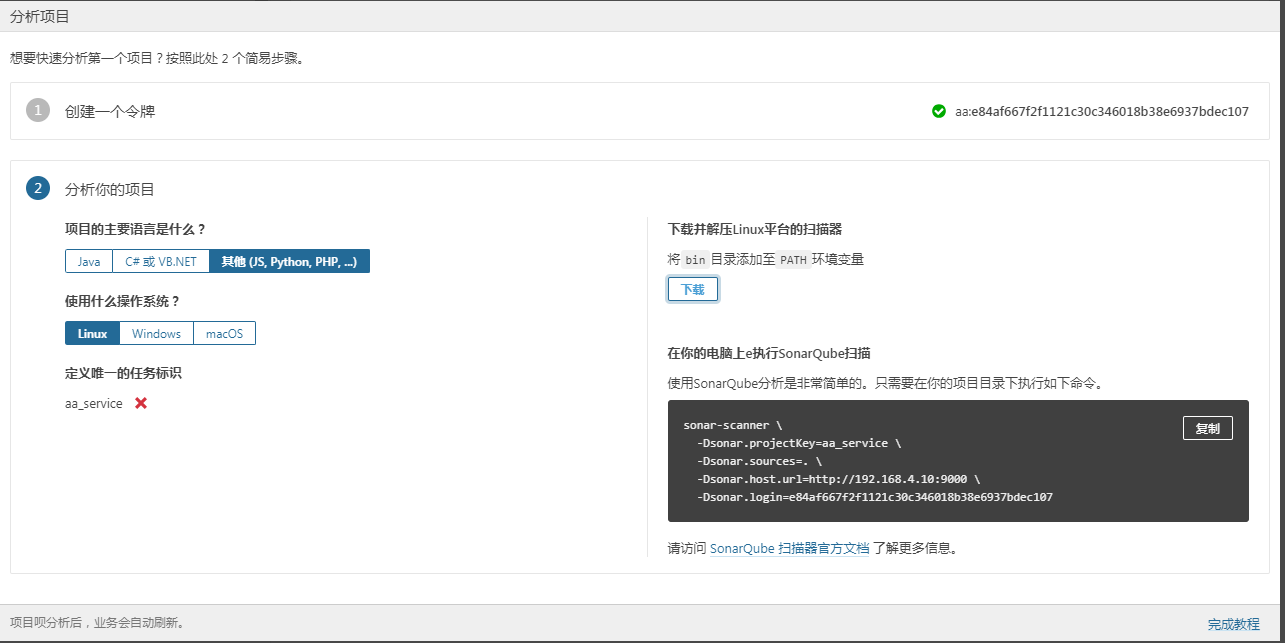
Task: Choose C# 或 VB.NET language option
Action: [x=161, y=262]
